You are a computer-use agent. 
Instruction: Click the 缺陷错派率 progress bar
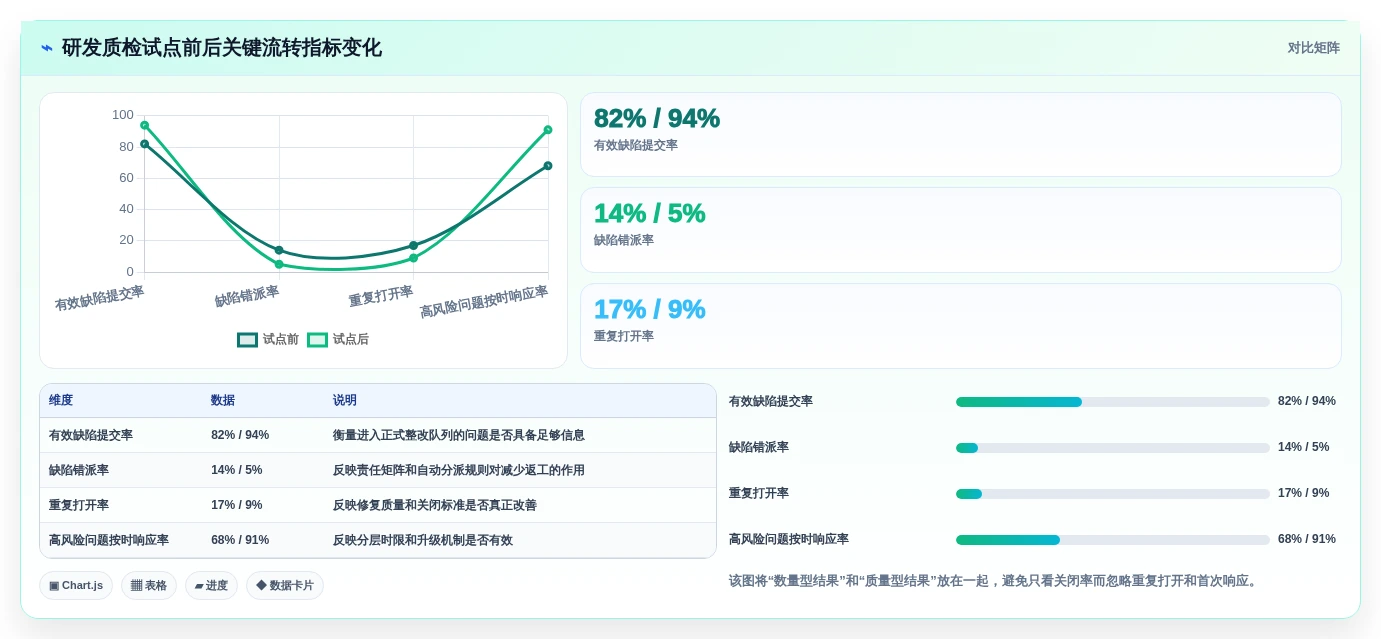pos(1113,448)
